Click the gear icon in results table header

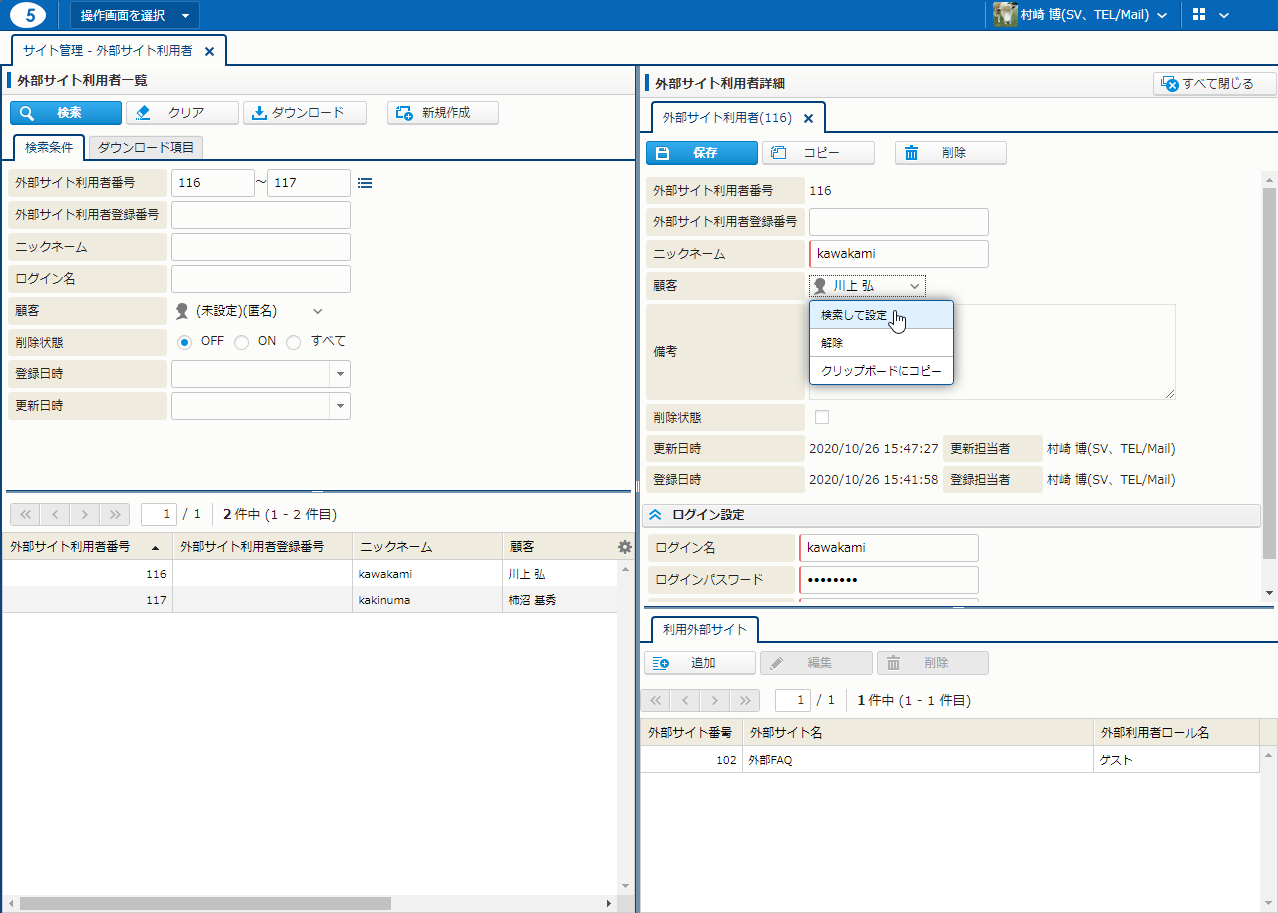pyautogui.click(x=625, y=547)
